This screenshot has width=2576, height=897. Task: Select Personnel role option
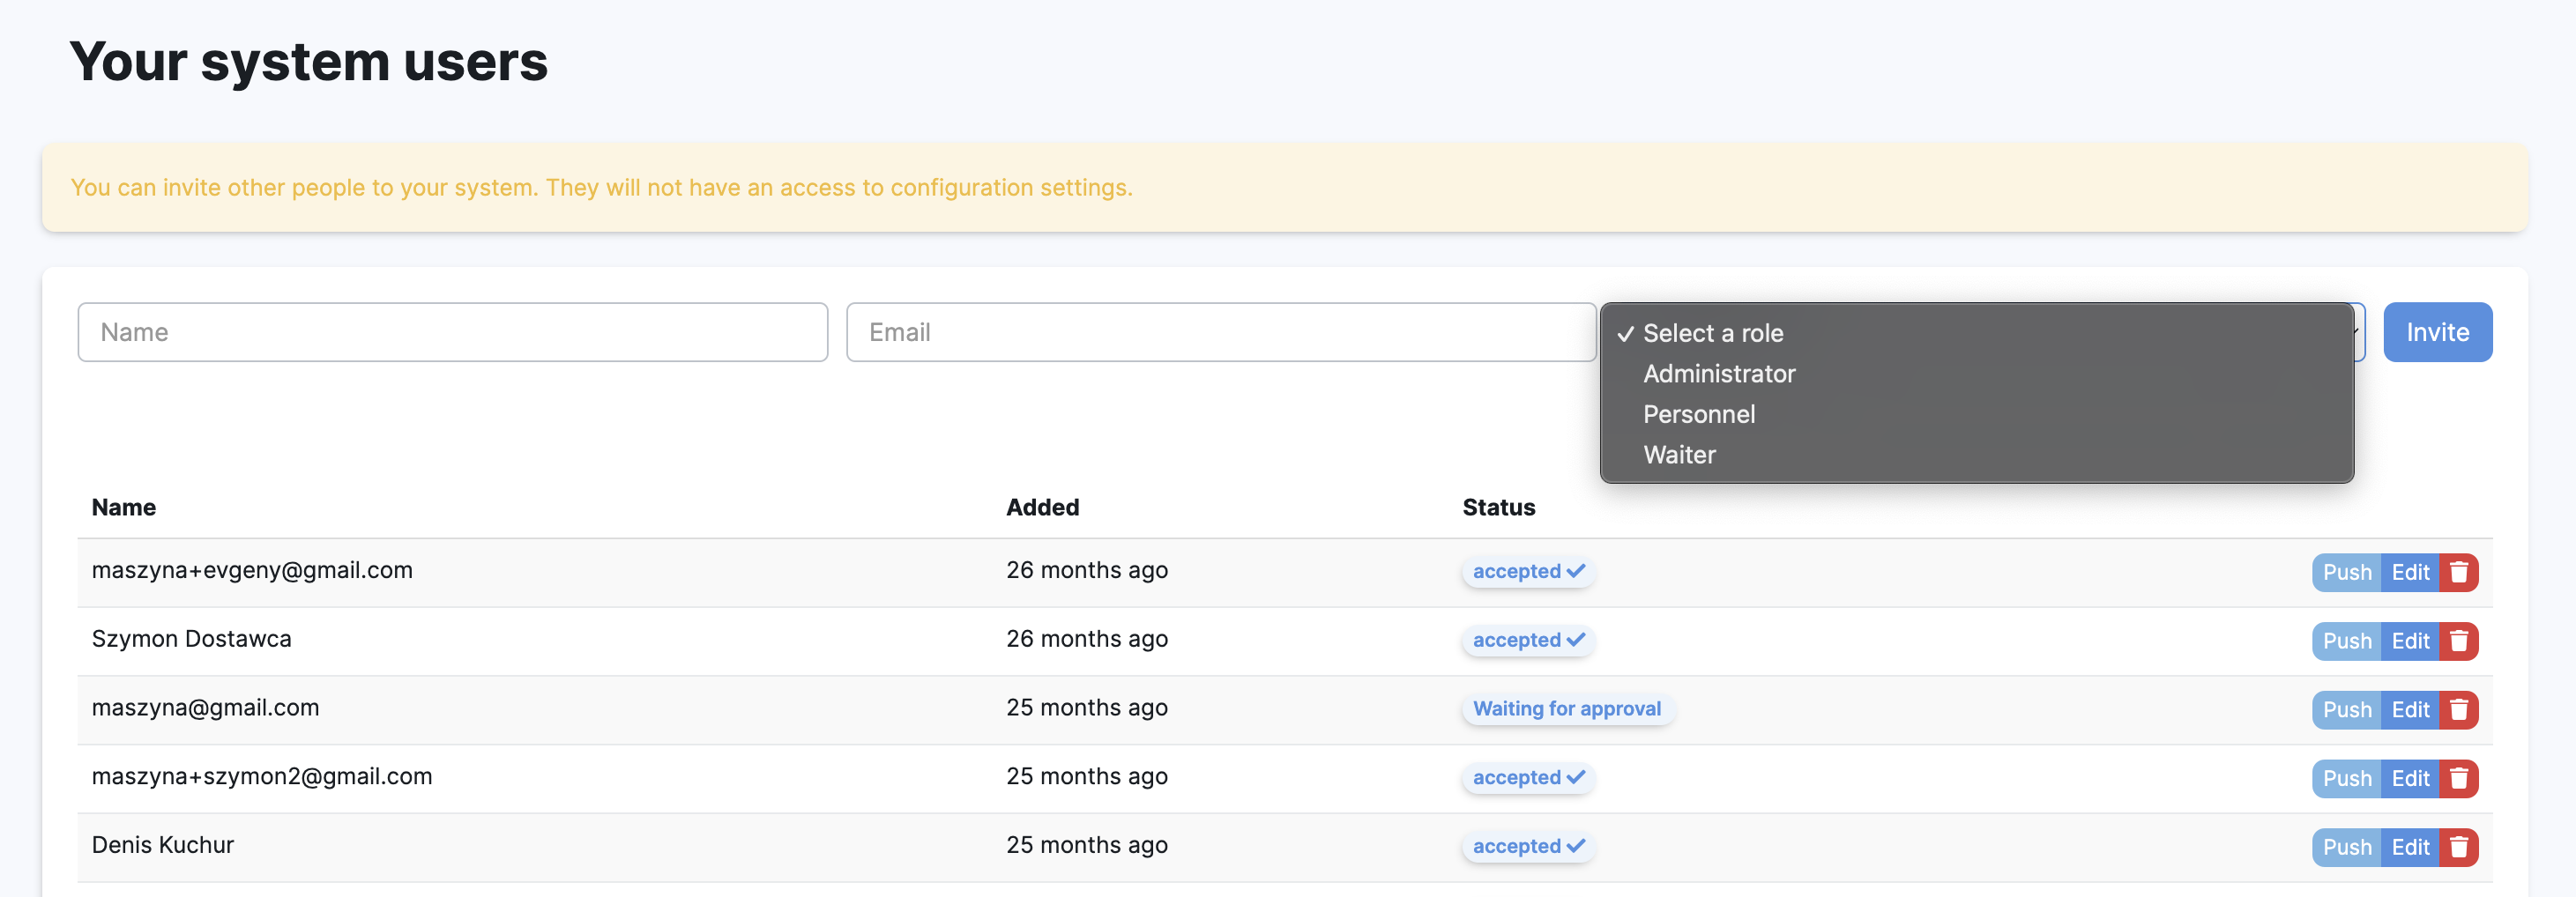coord(1698,414)
